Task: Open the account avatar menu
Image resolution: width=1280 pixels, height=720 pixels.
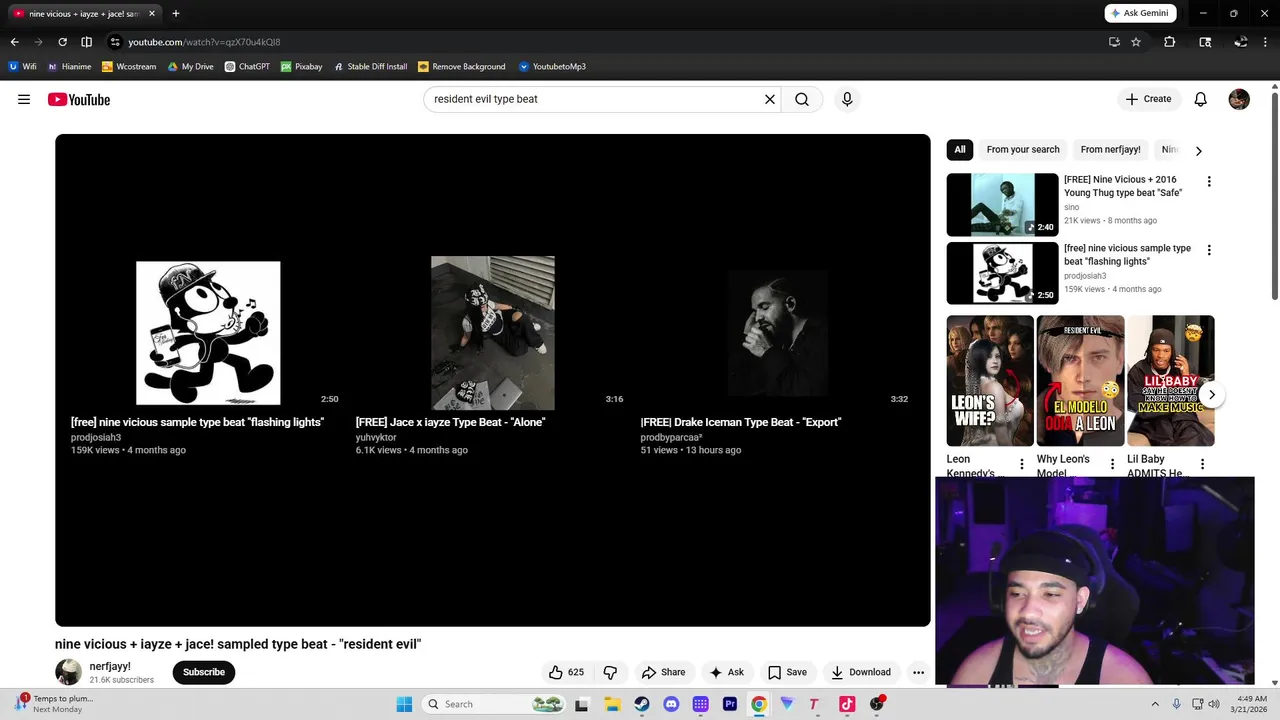Action: click(1239, 99)
